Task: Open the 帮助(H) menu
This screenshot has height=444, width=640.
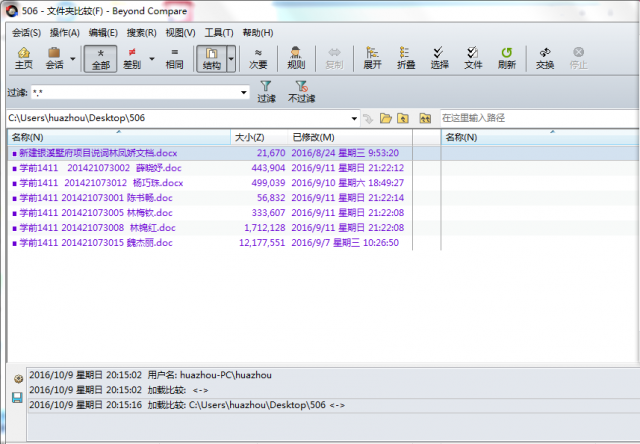Action: 258,33
